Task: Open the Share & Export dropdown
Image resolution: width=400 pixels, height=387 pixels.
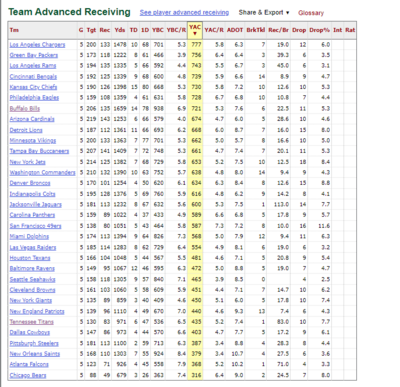Action: pos(264,13)
